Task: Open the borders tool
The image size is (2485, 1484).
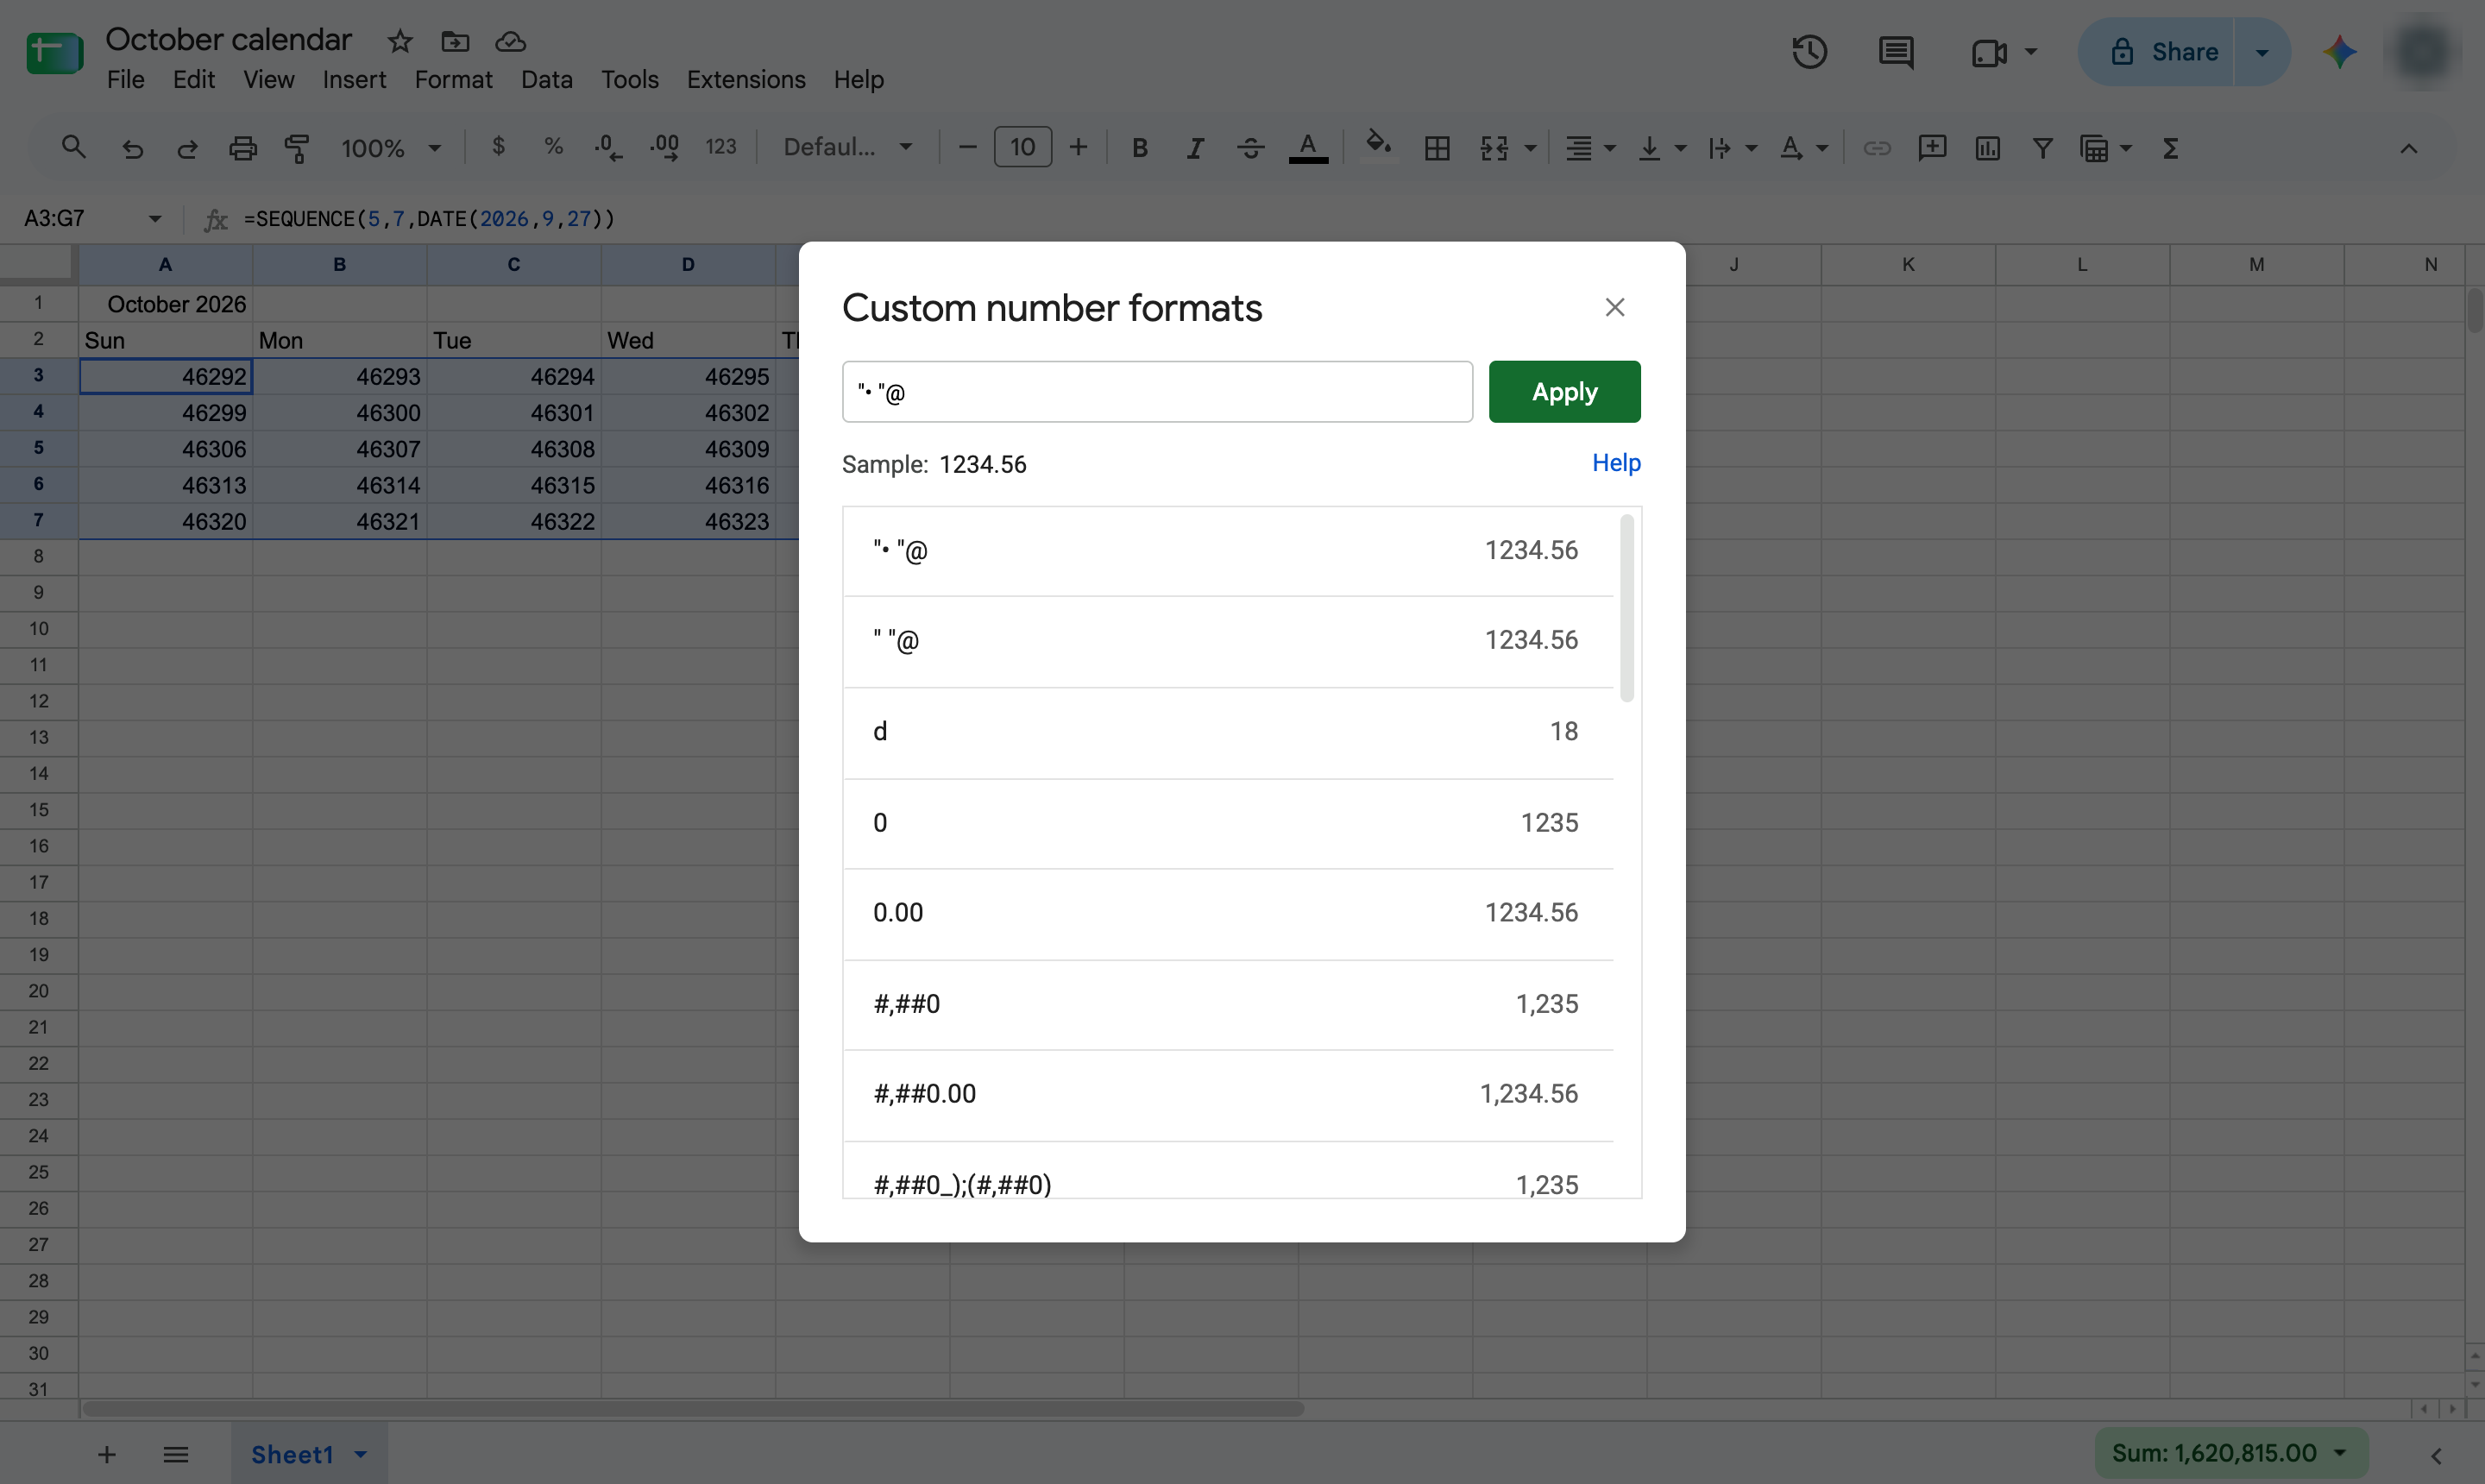Action: pyautogui.click(x=1437, y=148)
